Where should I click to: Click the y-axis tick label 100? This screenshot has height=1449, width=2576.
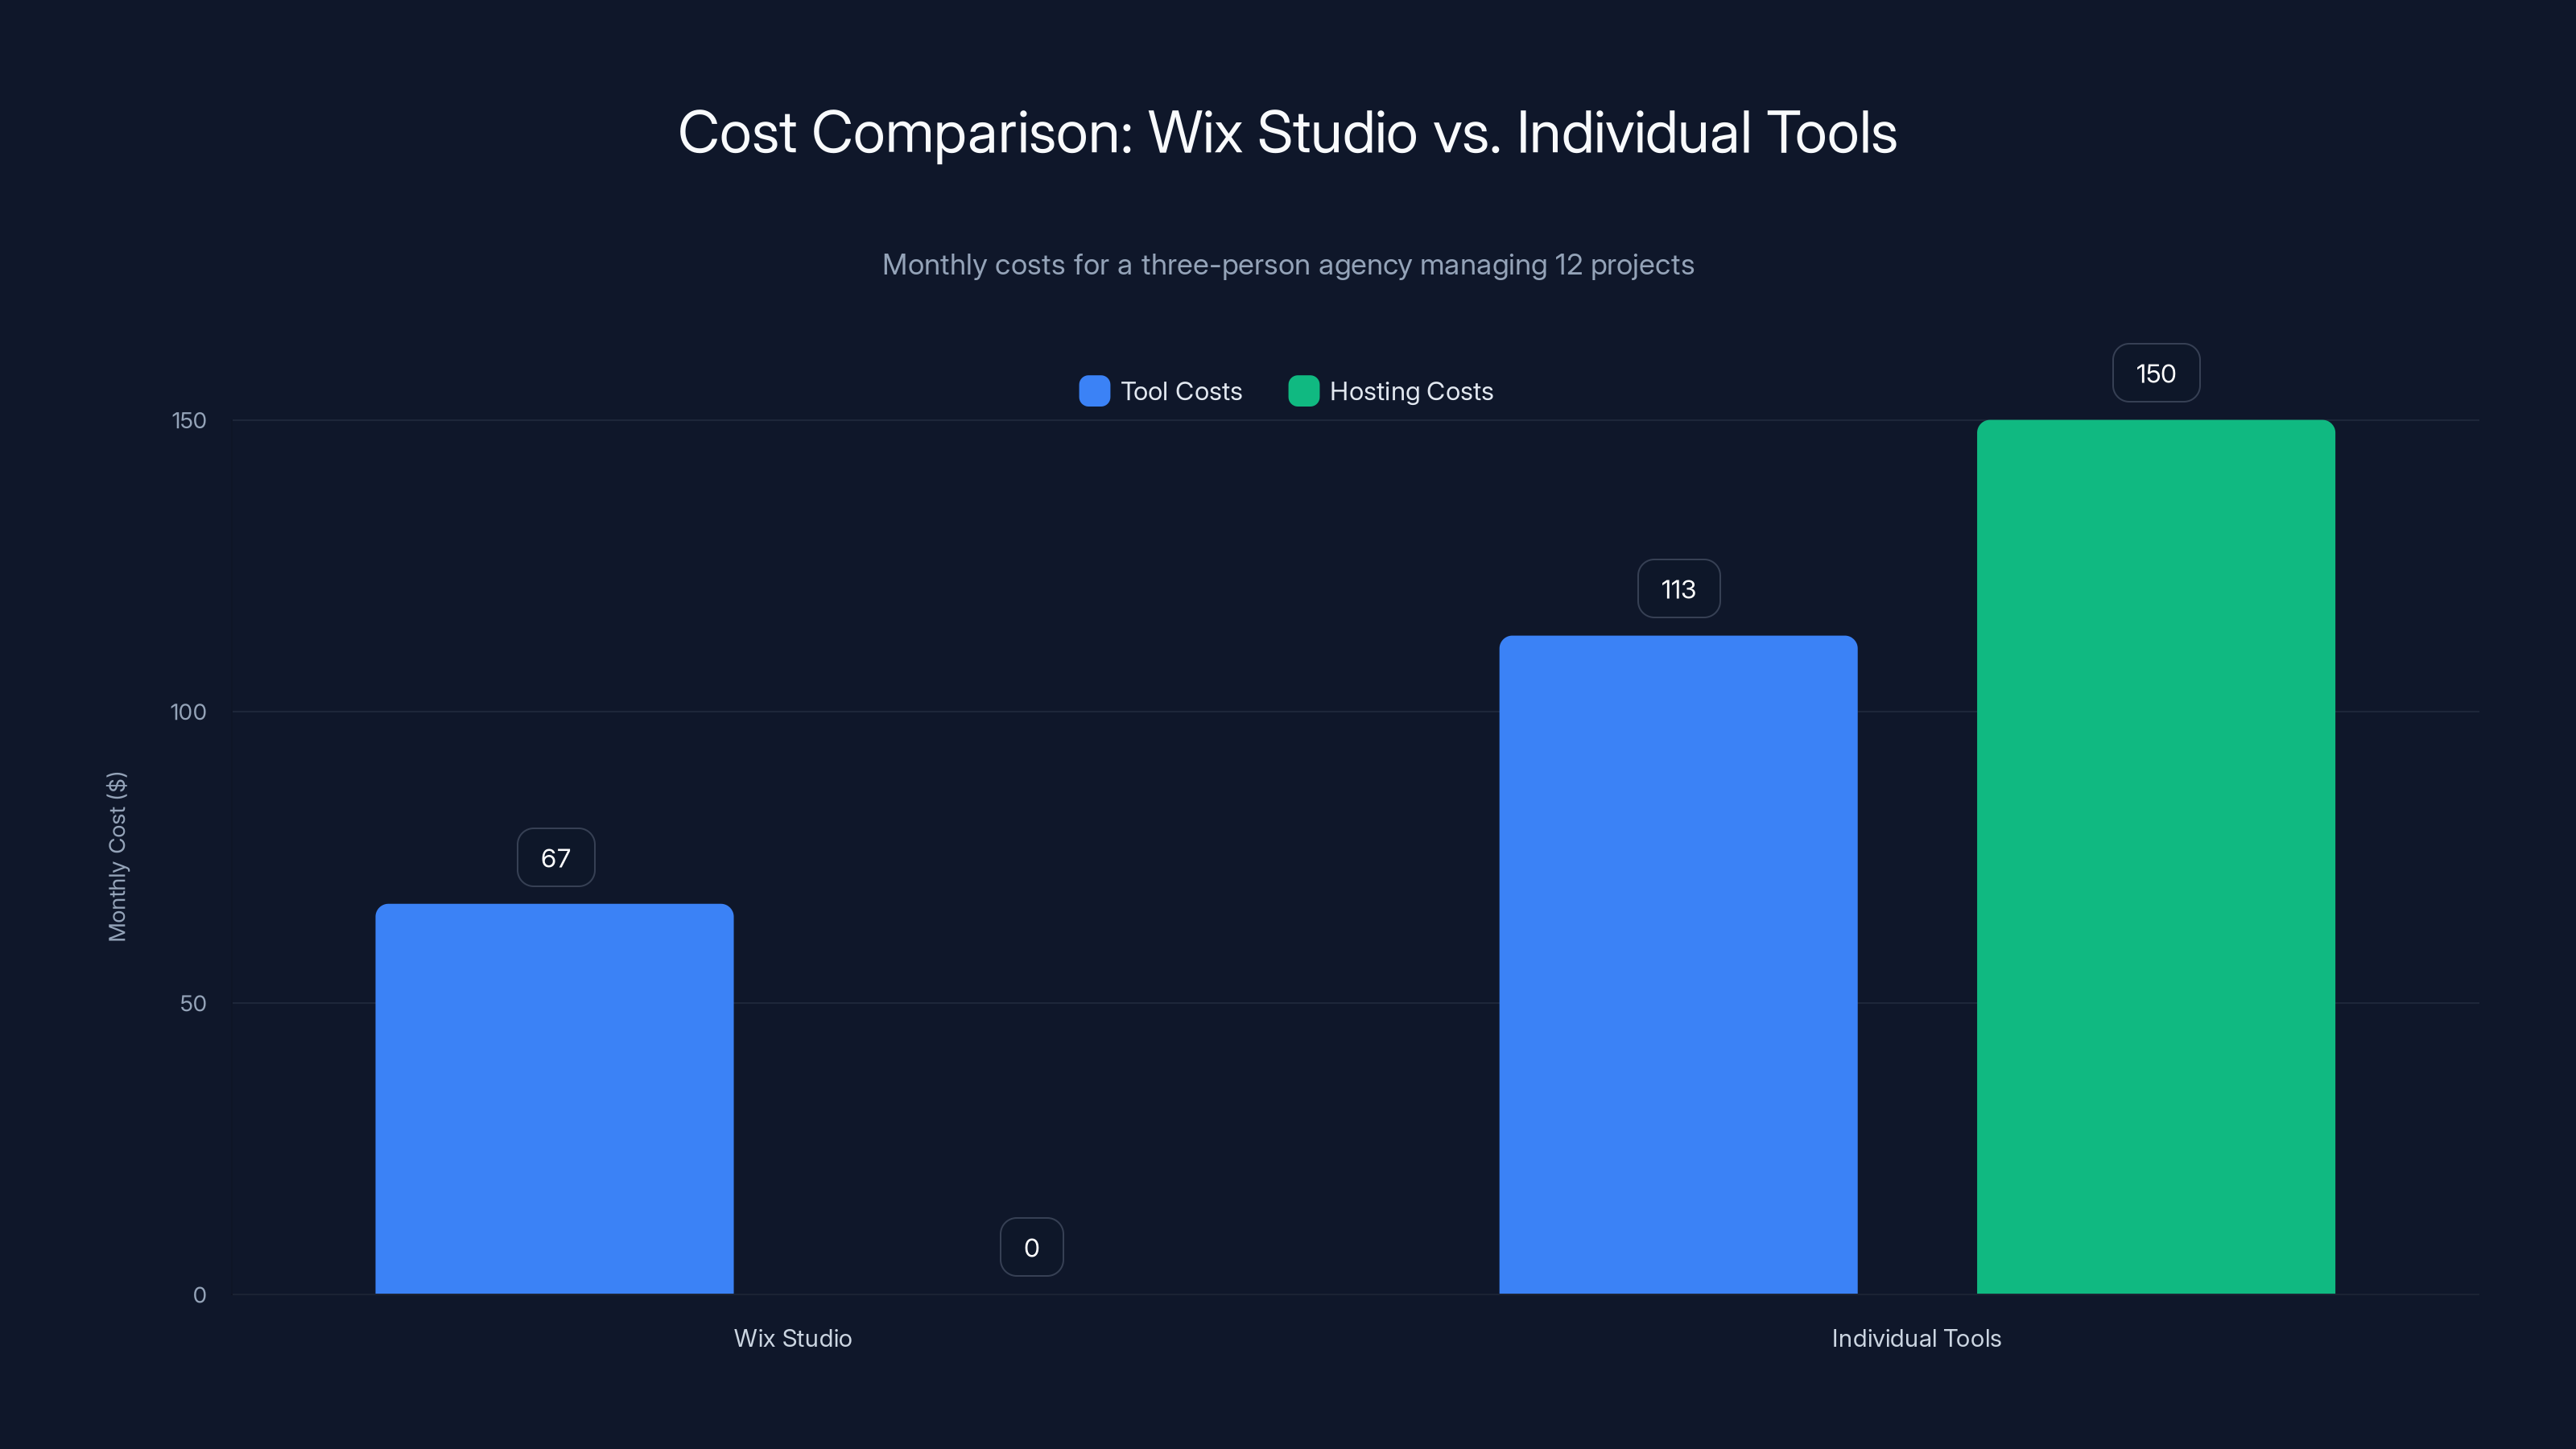click(x=189, y=712)
